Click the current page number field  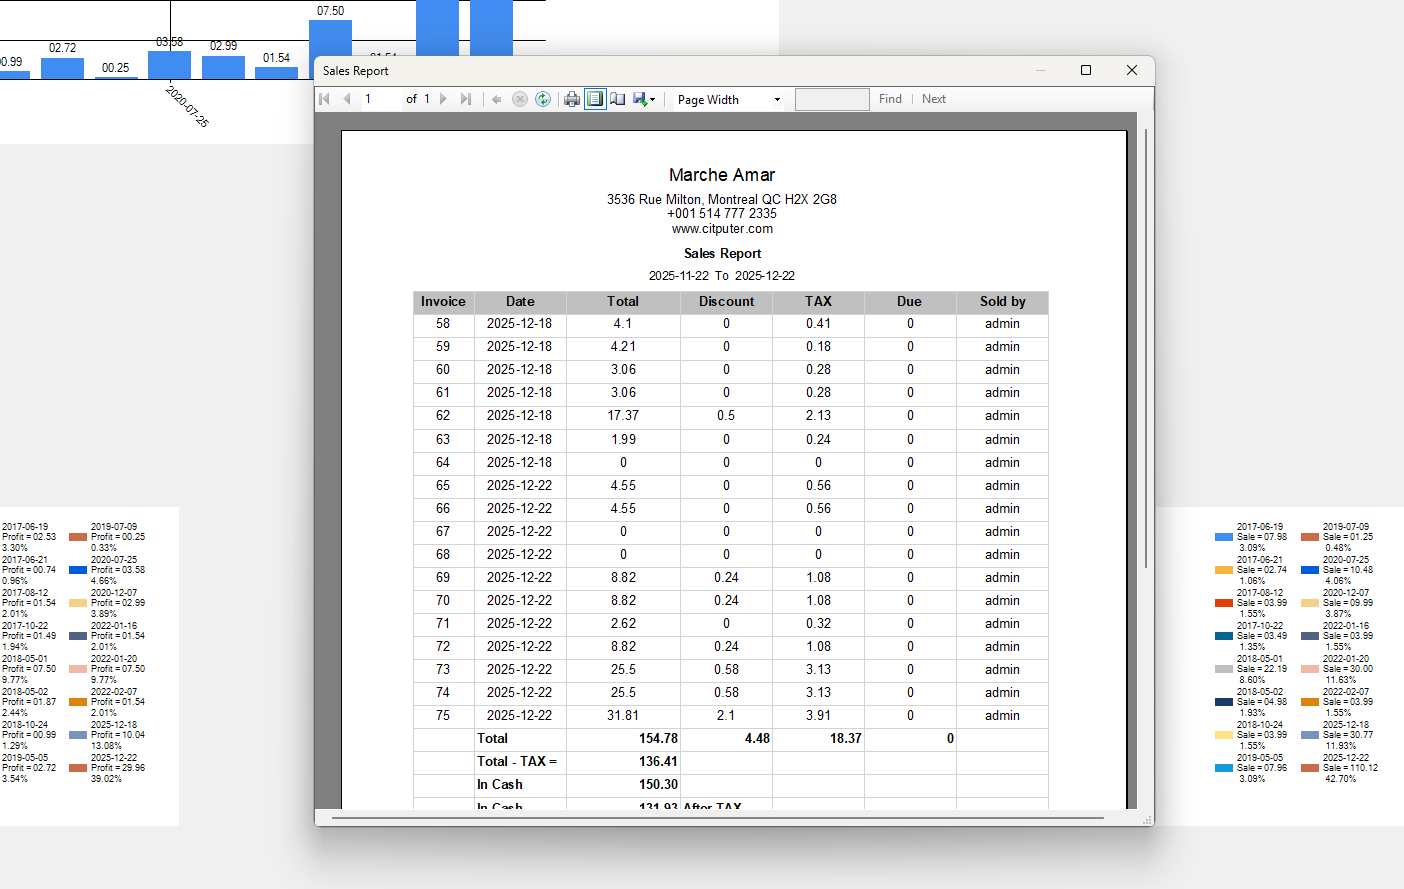pos(380,99)
